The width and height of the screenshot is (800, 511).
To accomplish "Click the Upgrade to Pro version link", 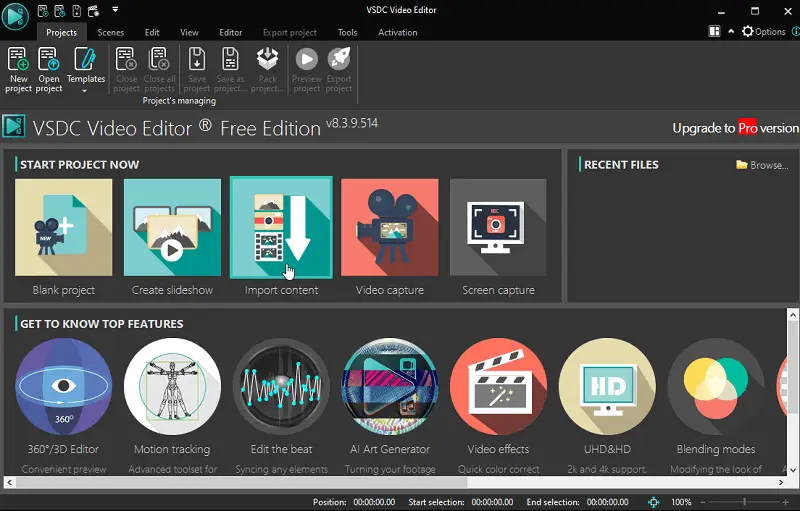I will point(735,128).
